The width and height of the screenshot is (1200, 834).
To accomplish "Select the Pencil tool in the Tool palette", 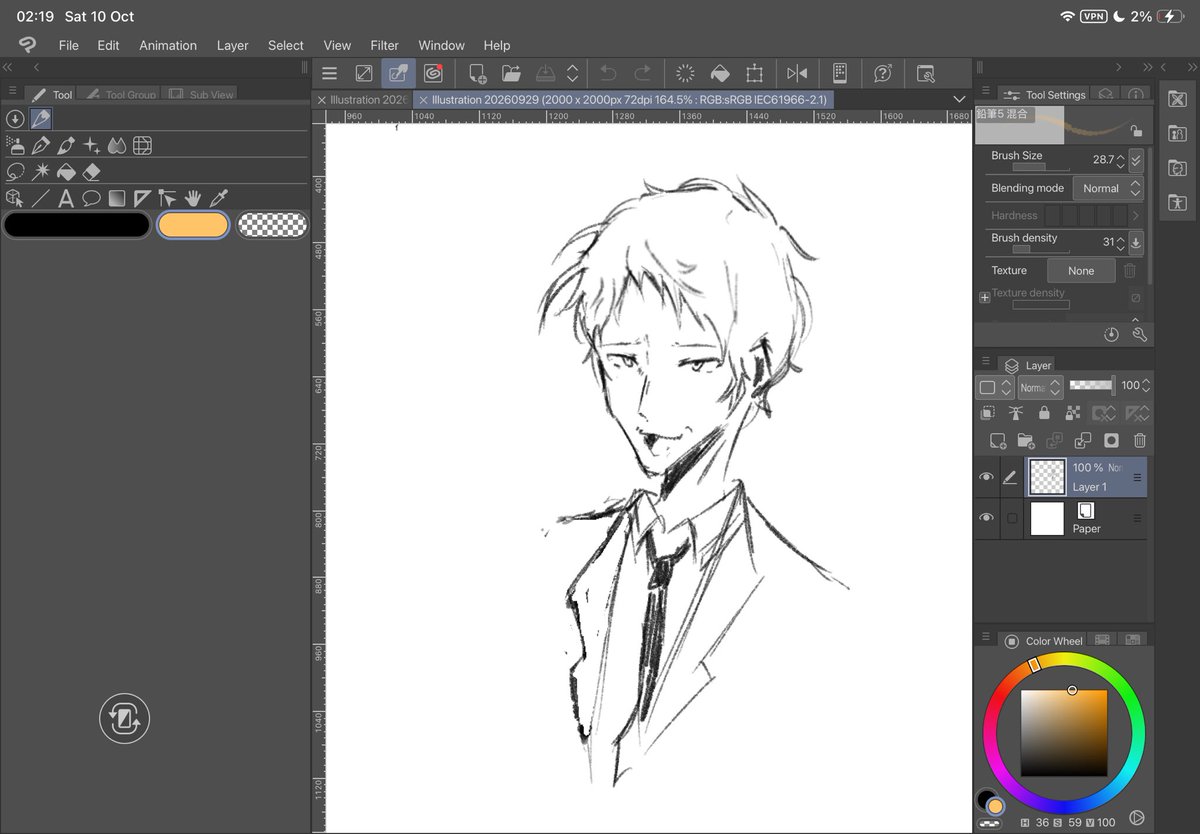I will tap(41, 119).
